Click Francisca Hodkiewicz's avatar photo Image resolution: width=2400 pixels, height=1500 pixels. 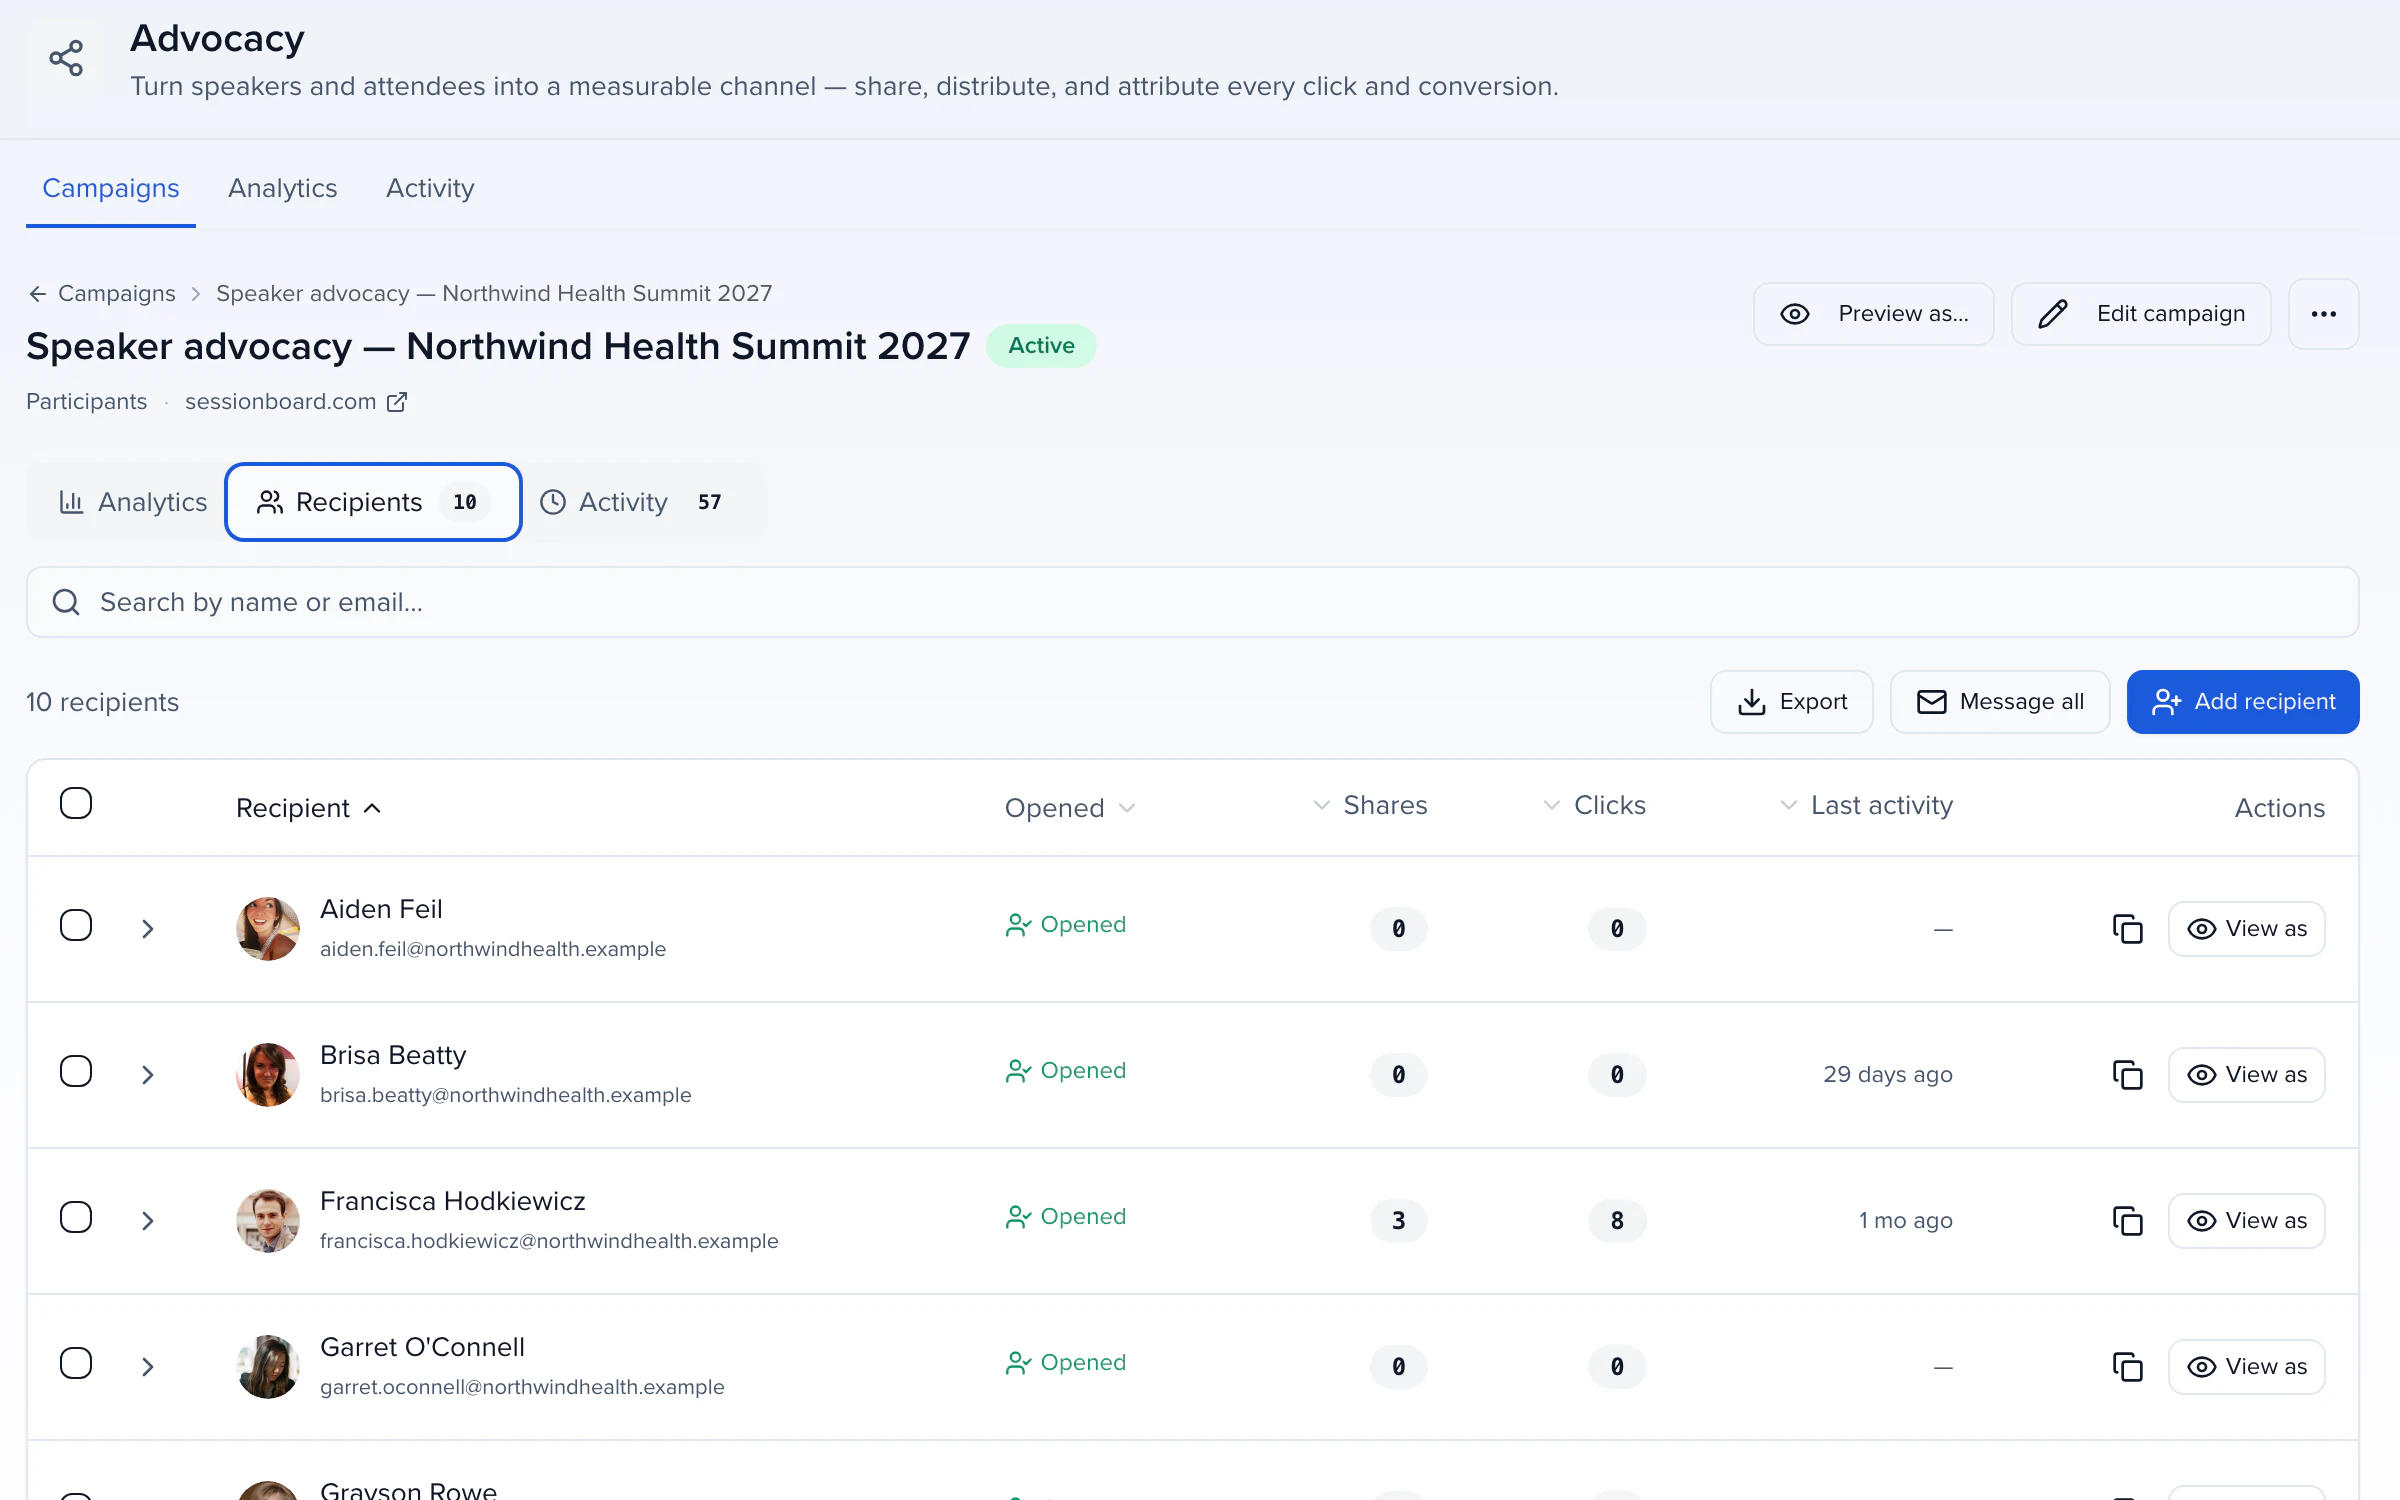(x=268, y=1221)
